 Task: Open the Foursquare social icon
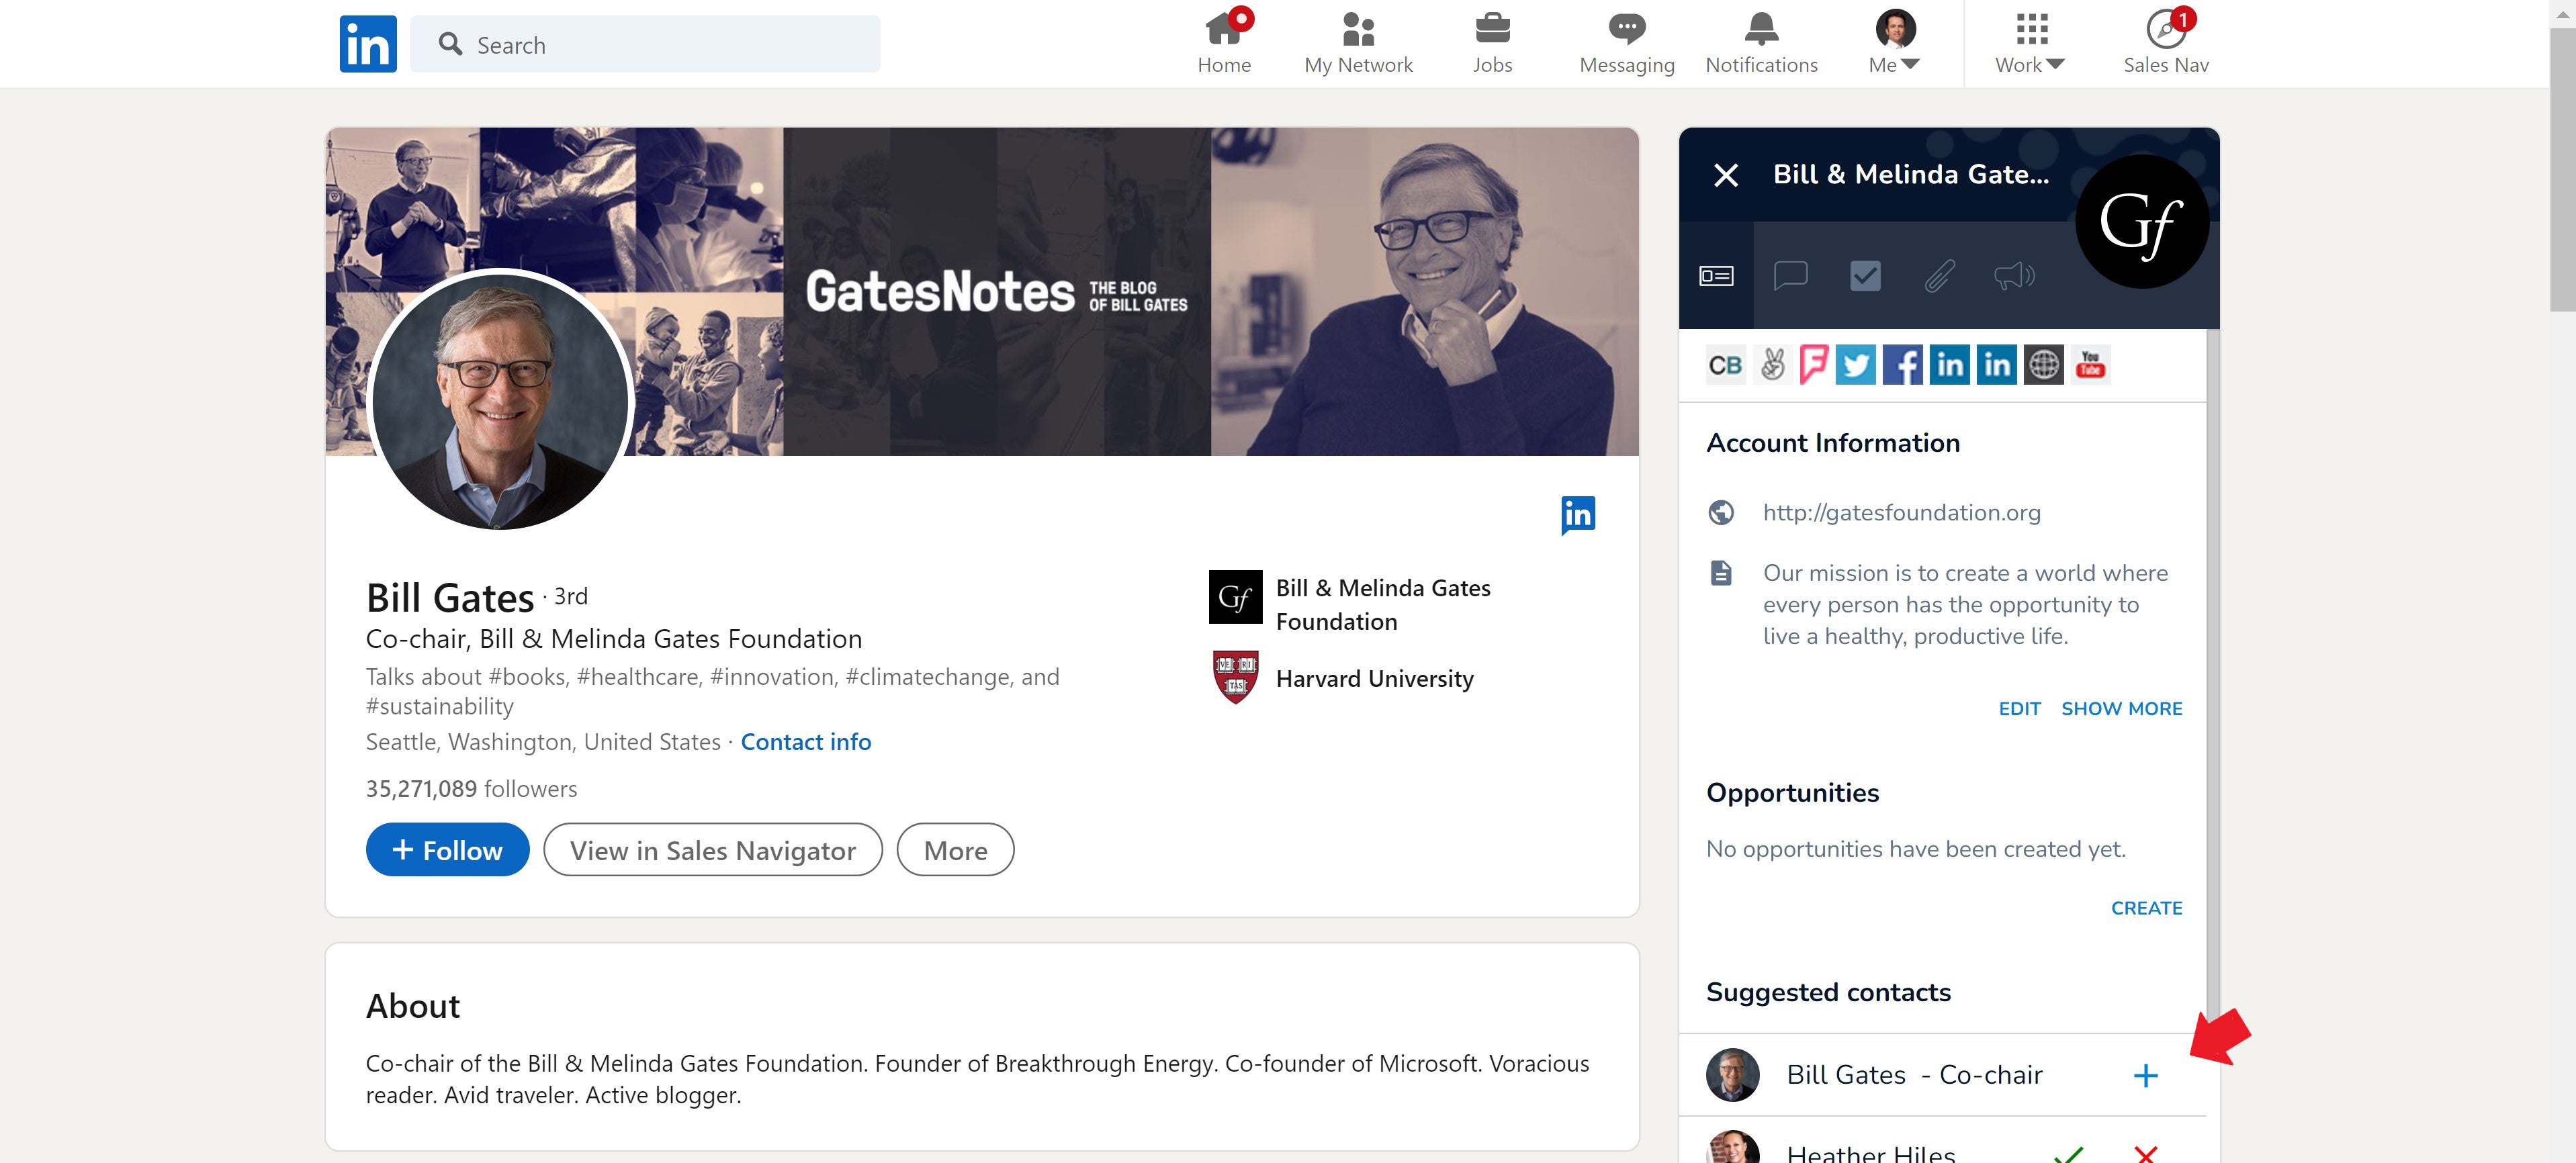[1813, 365]
